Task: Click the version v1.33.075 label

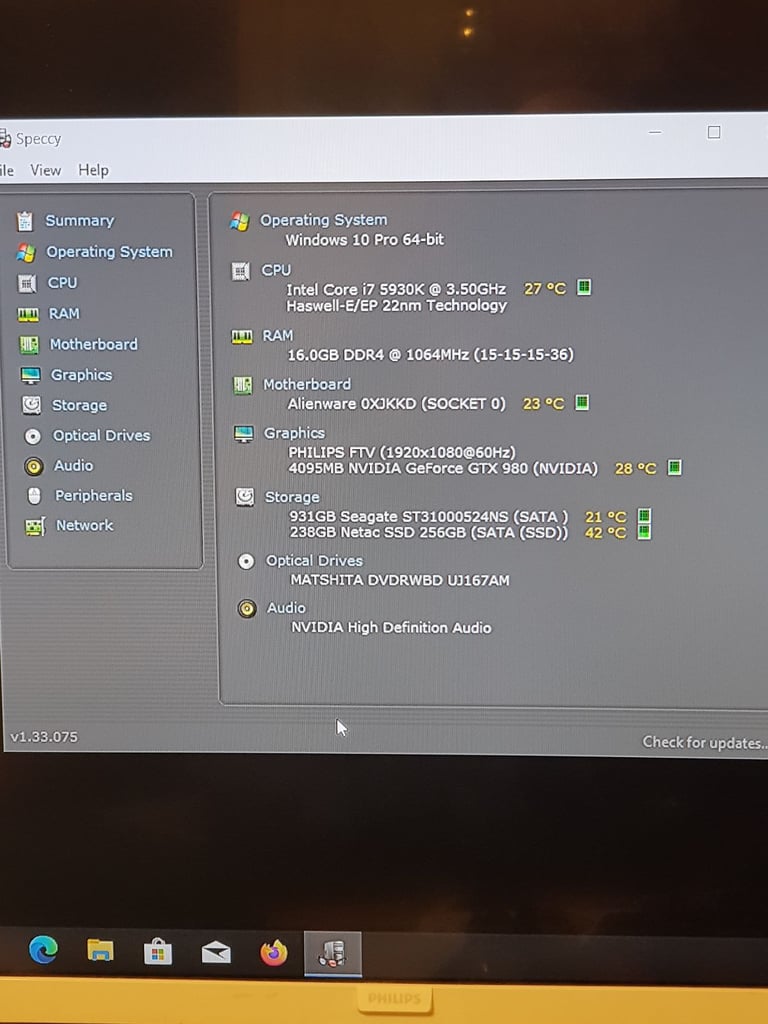Action: pyautogui.click(x=44, y=737)
